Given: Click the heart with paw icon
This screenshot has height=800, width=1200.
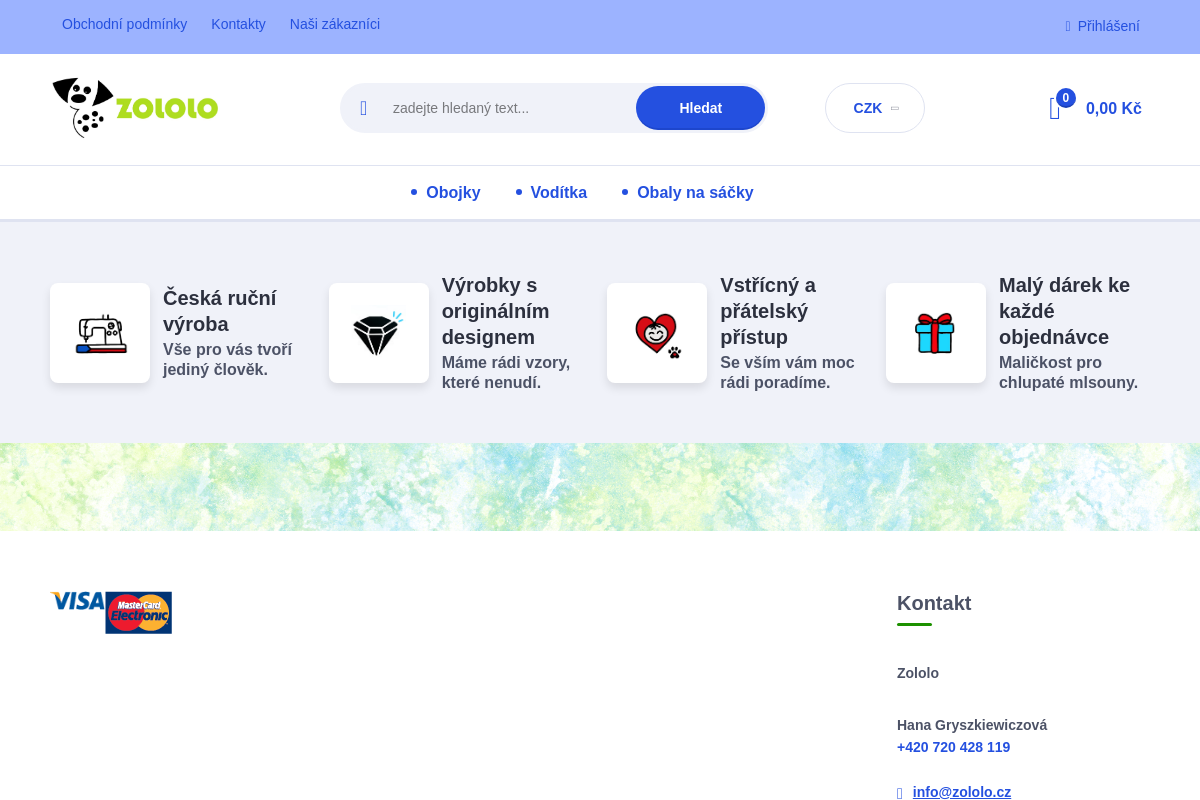Looking at the screenshot, I should (657, 334).
